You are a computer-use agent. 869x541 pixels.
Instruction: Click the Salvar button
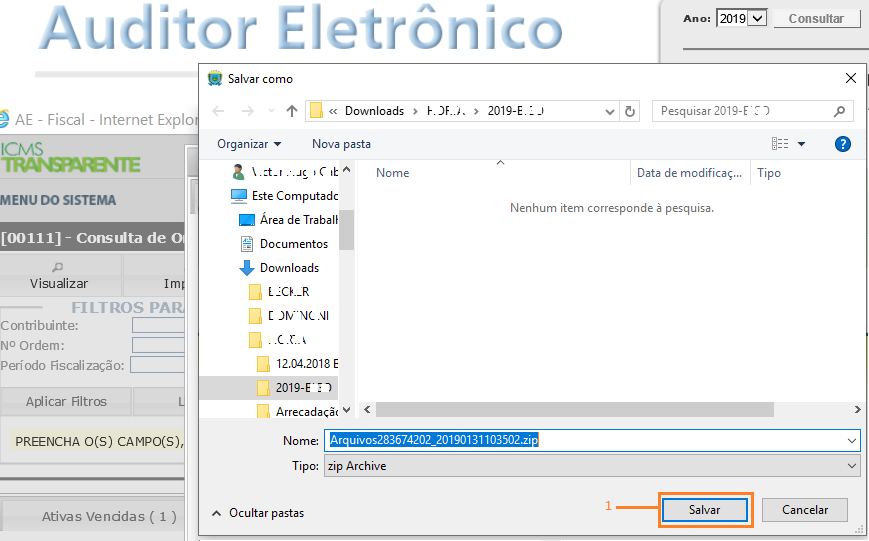pyautogui.click(x=704, y=510)
